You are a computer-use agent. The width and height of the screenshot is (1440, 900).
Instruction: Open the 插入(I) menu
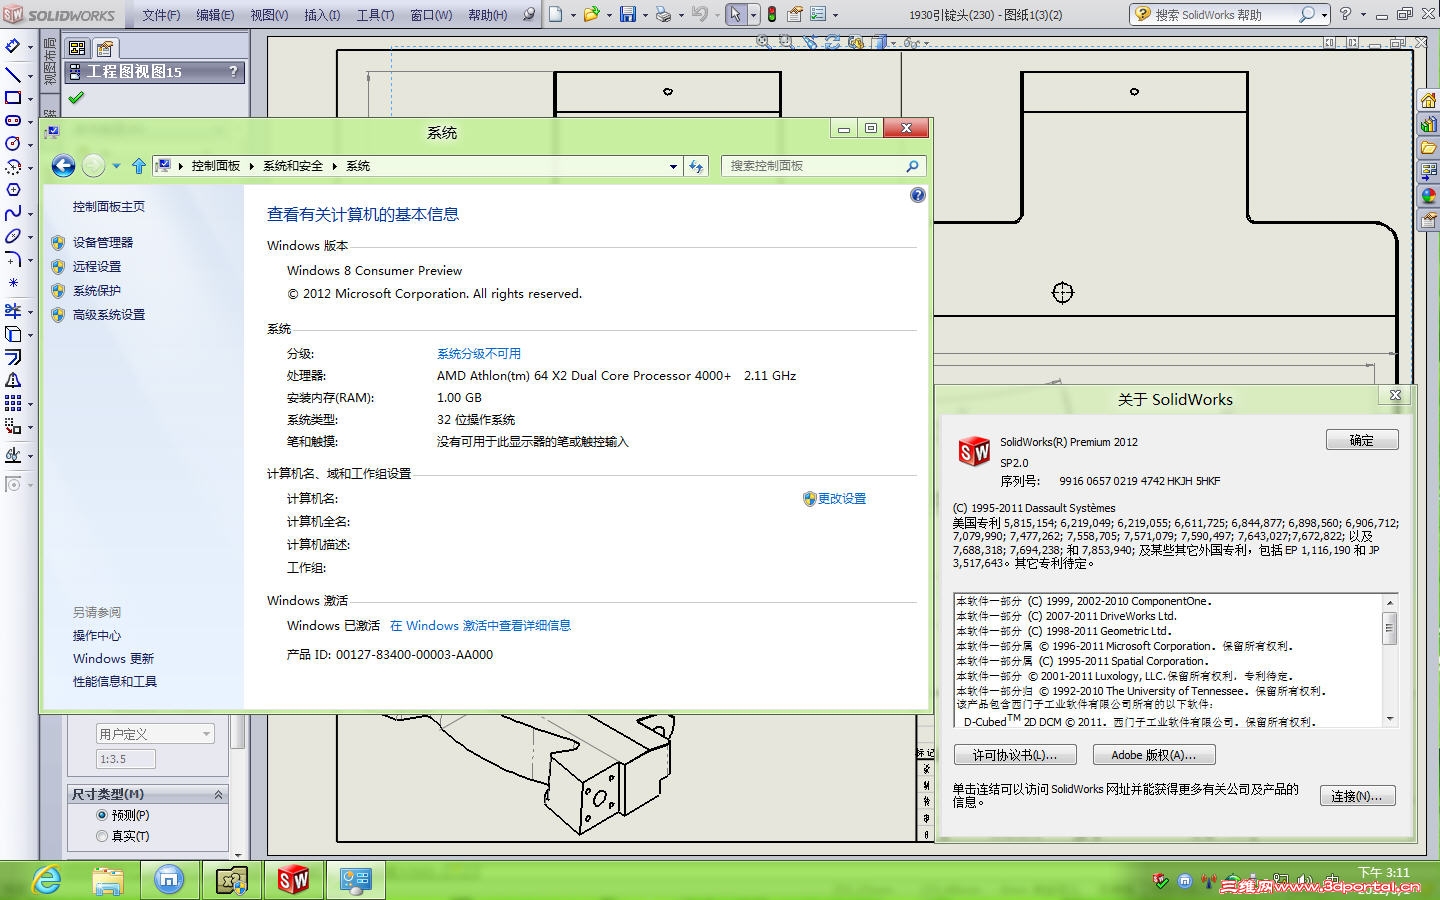(x=322, y=15)
